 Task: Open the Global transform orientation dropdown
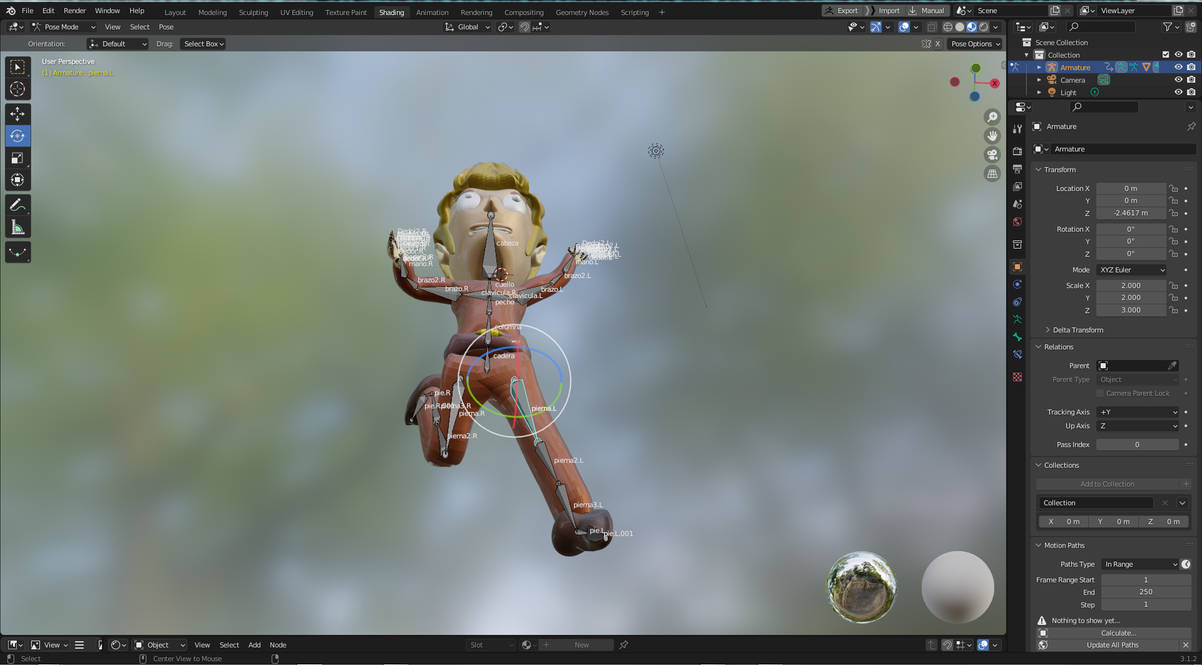pyautogui.click(x=467, y=27)
